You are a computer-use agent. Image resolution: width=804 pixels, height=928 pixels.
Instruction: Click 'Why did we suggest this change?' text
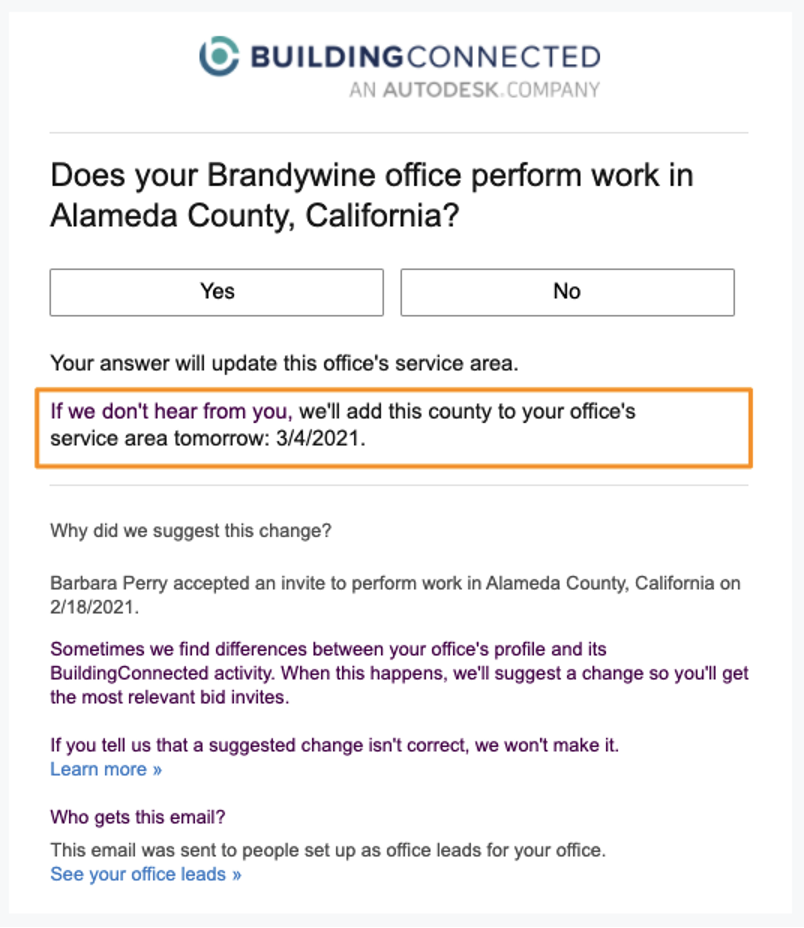(190, 531)
